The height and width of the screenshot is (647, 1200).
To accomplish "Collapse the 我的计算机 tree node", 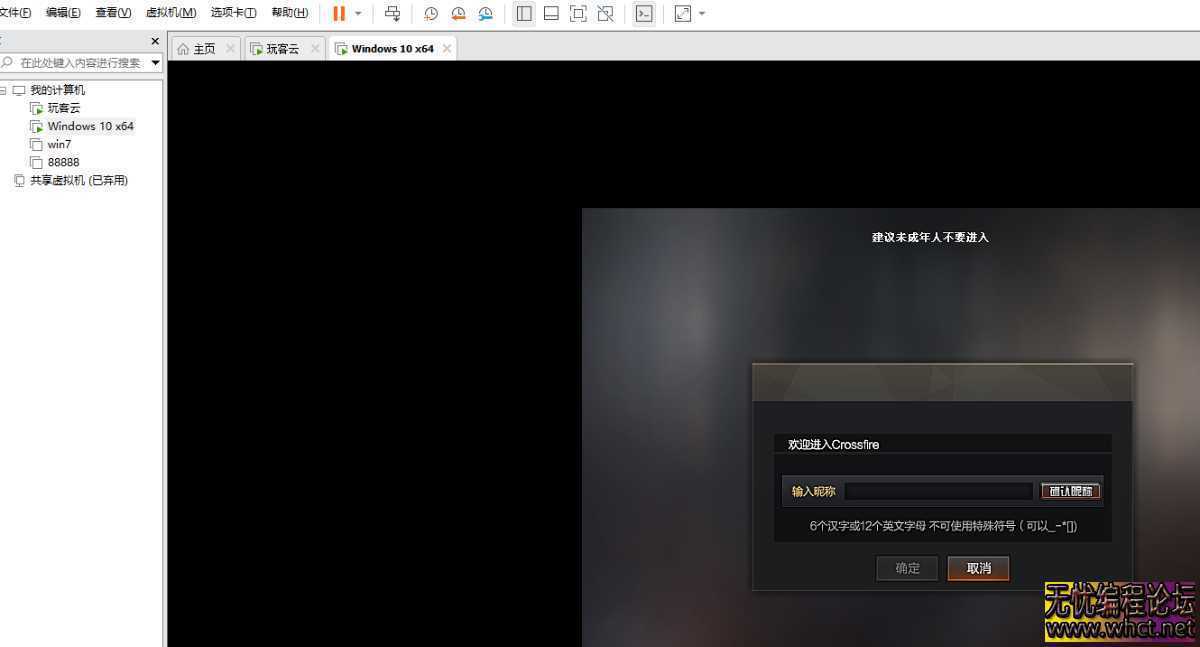I will point(4,90).
